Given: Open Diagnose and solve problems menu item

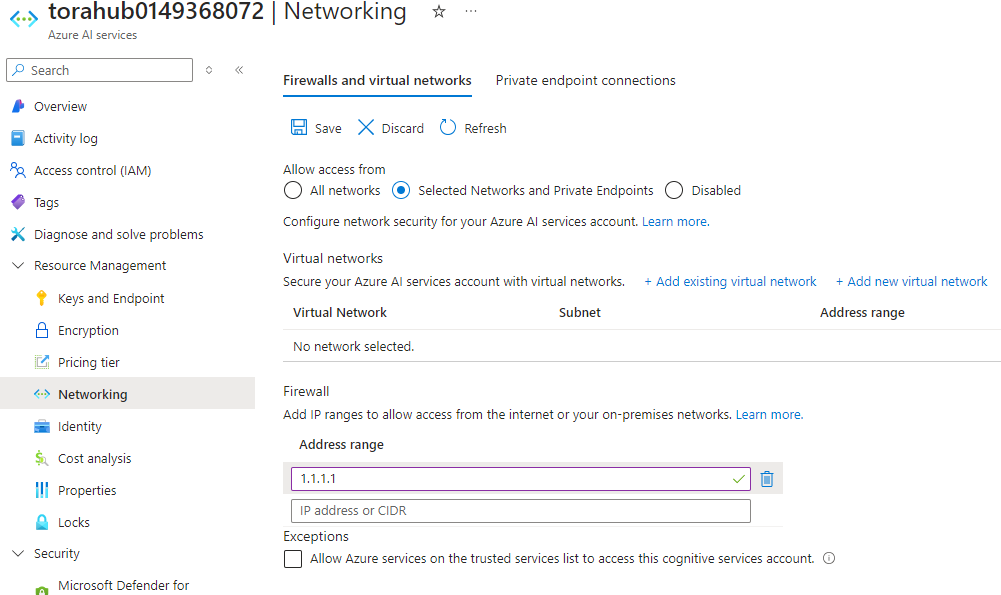Looking at the screenshot, I should click(119, 234).
